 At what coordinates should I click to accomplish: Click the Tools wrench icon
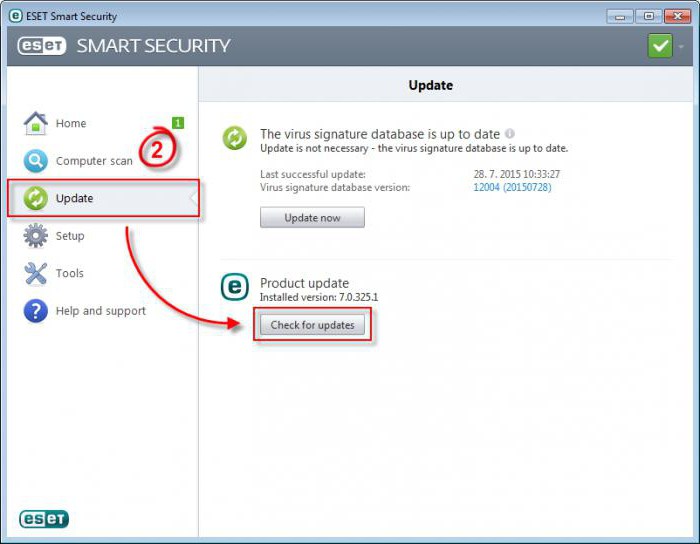click(x=35, y=273)
